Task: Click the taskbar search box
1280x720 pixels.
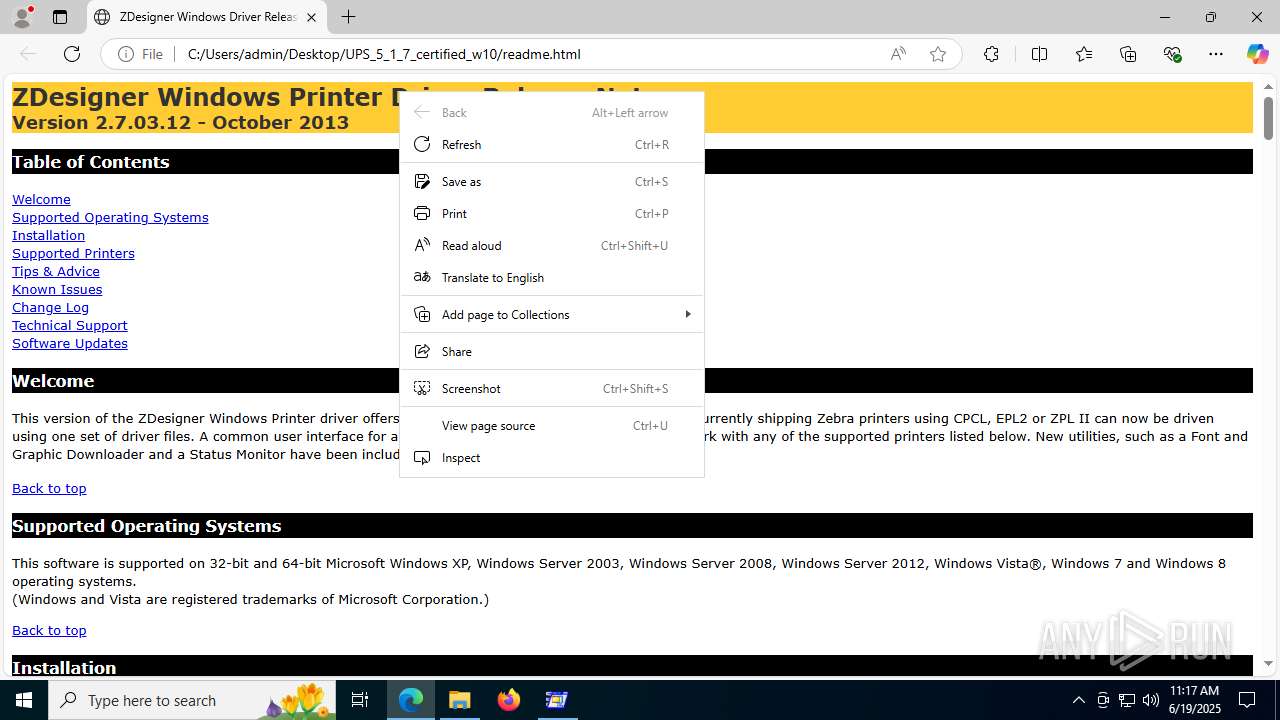Action: tap(193, 700)
